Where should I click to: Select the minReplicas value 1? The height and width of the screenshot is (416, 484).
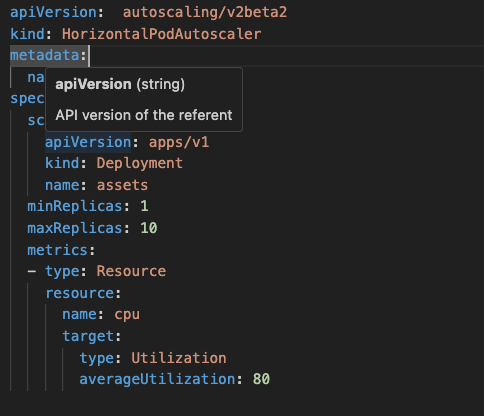144,206
